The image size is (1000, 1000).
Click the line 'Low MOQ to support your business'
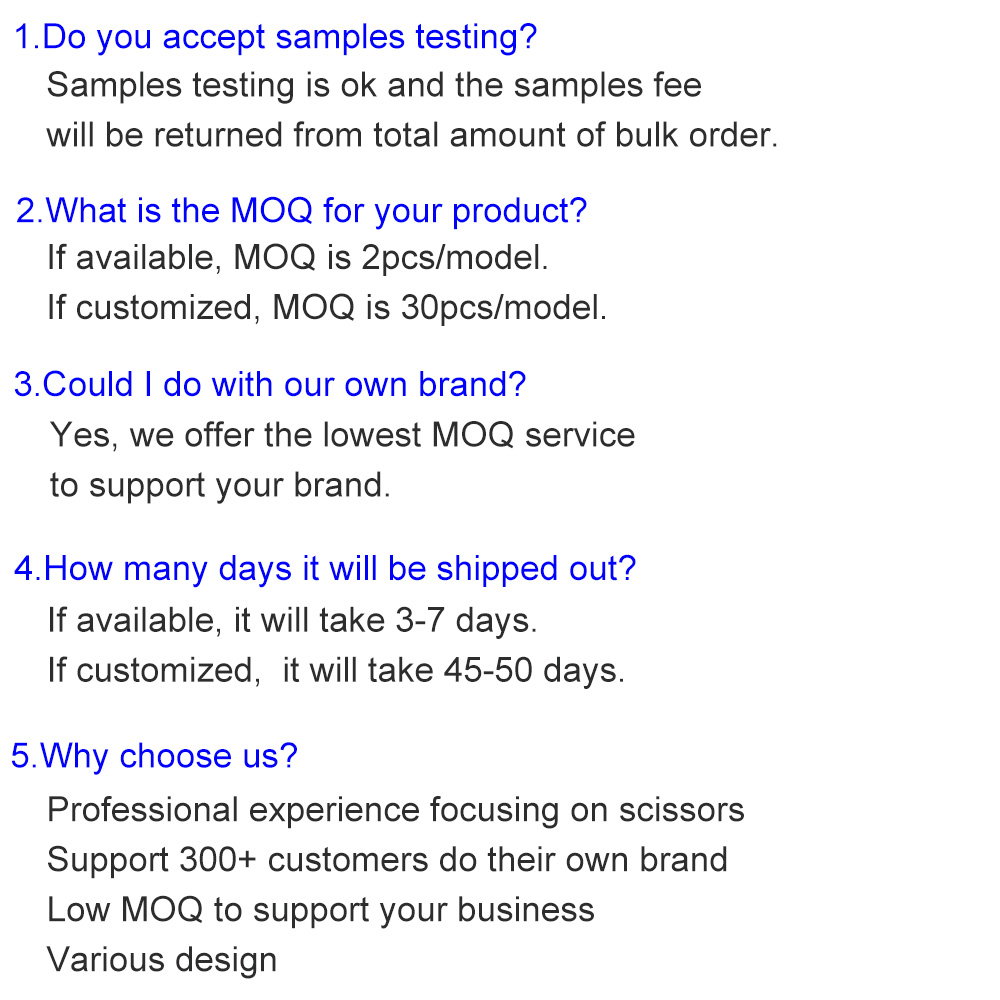[320, 909]
